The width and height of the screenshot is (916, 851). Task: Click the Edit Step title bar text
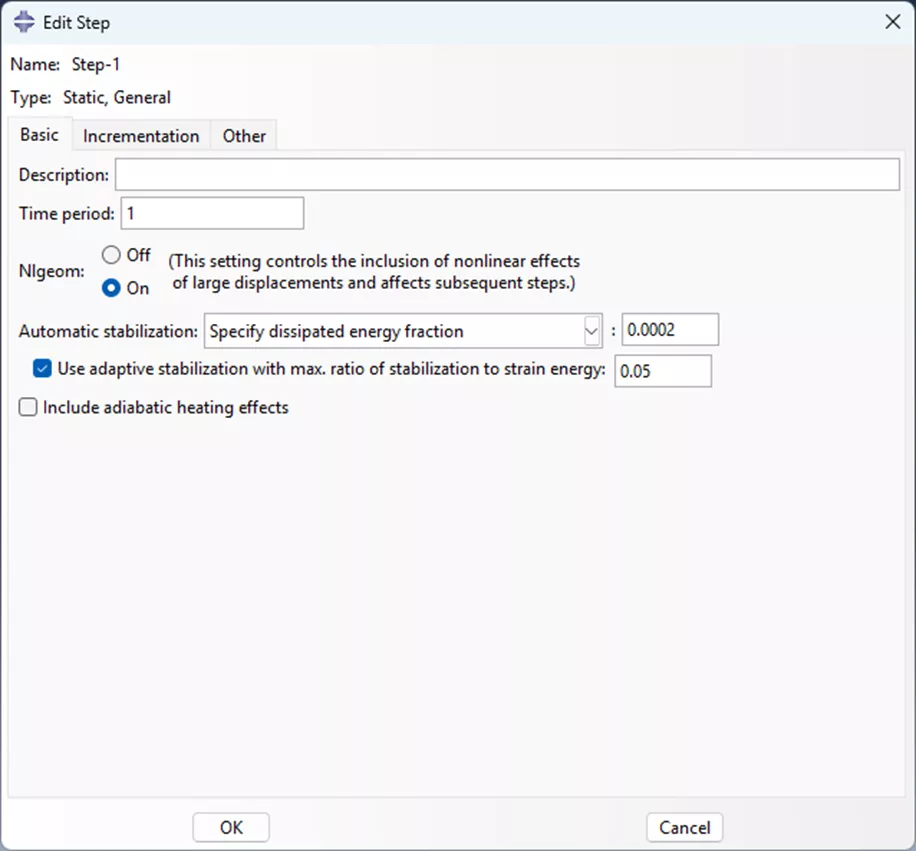[x=76, y=22]
